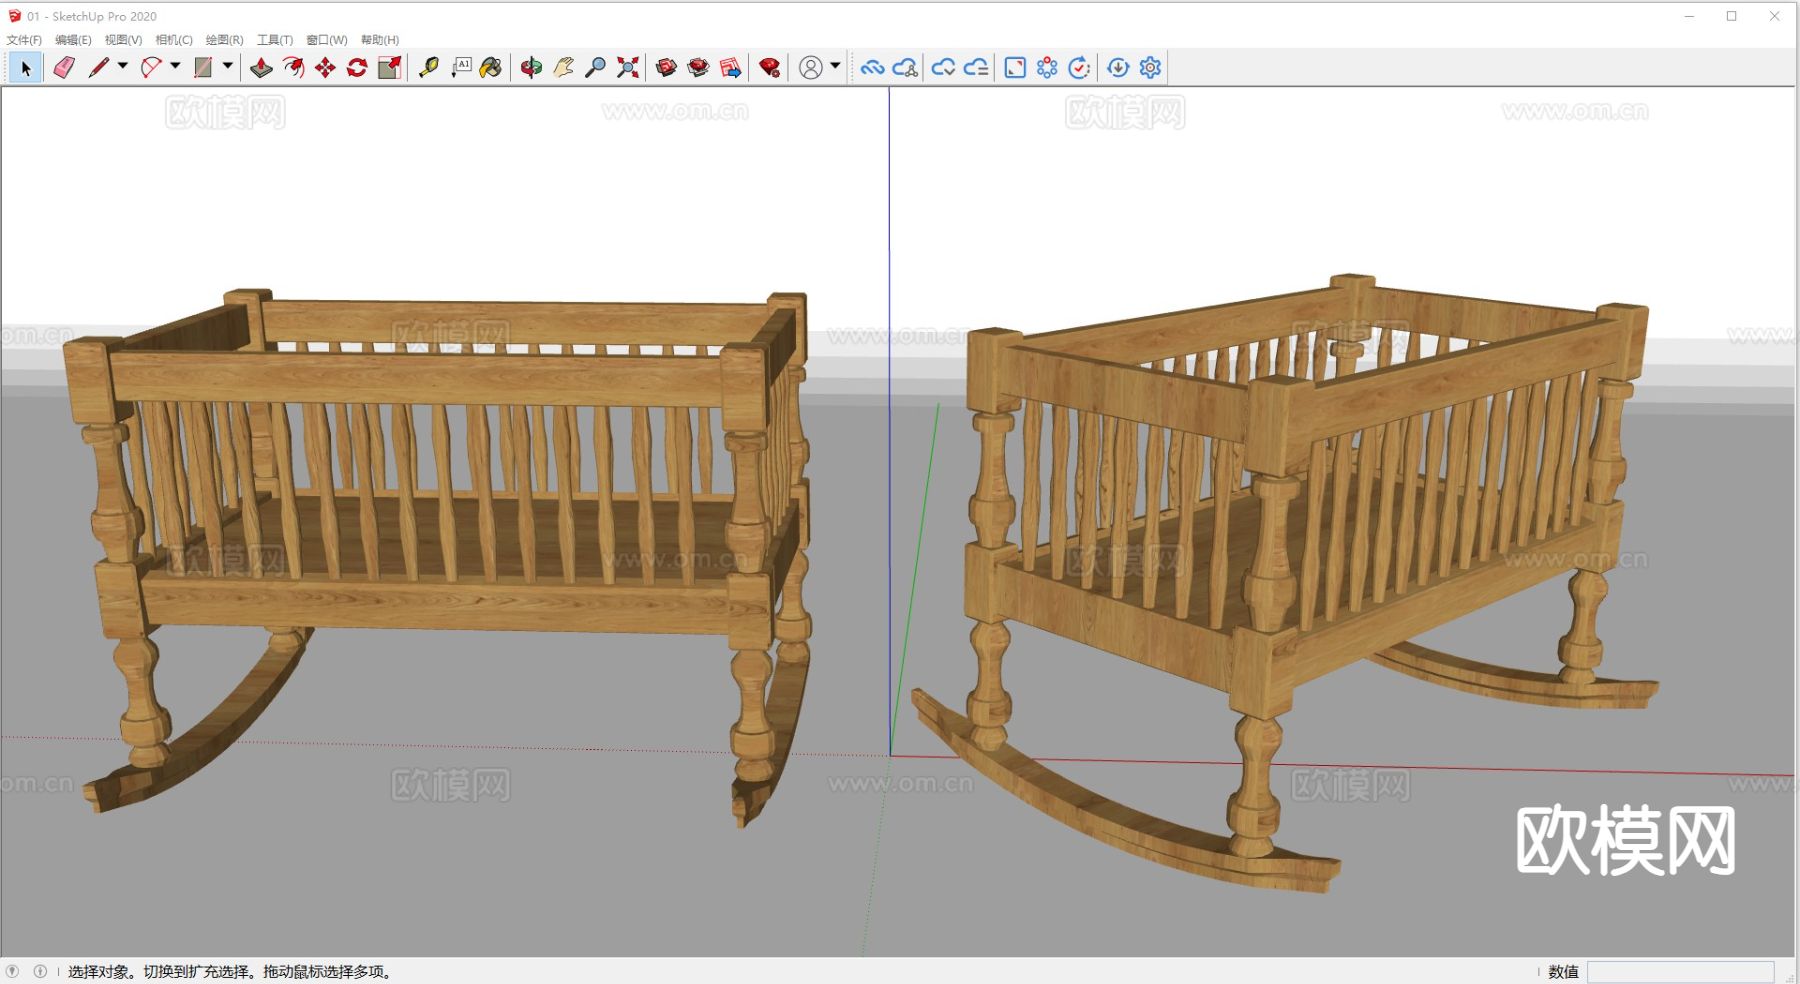Select the Orbit camera tool
The image size is (1800, 984).
point(531,68)
